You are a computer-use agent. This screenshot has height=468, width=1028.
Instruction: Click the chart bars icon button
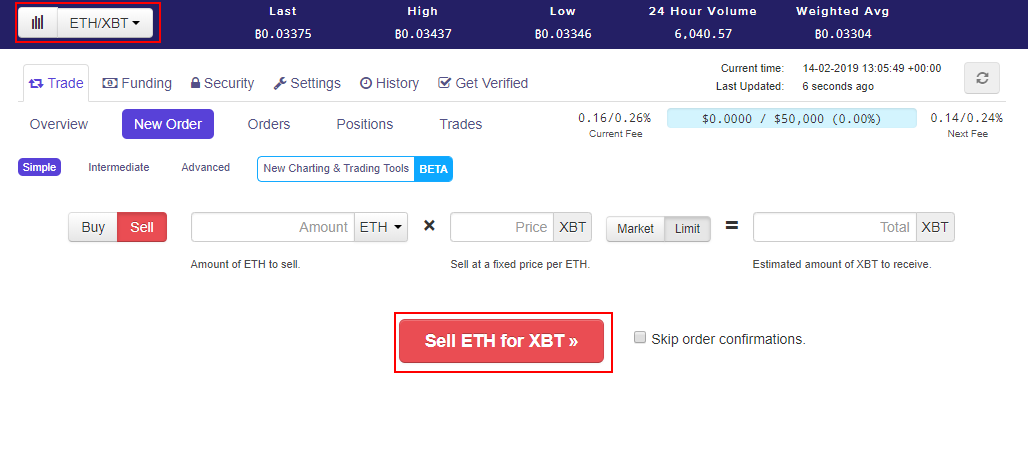37,22
